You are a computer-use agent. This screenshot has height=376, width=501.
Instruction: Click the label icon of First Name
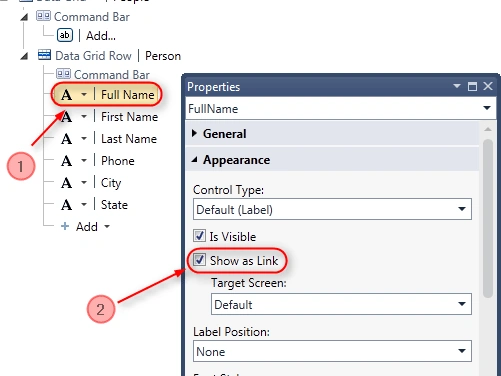point(66,117)
